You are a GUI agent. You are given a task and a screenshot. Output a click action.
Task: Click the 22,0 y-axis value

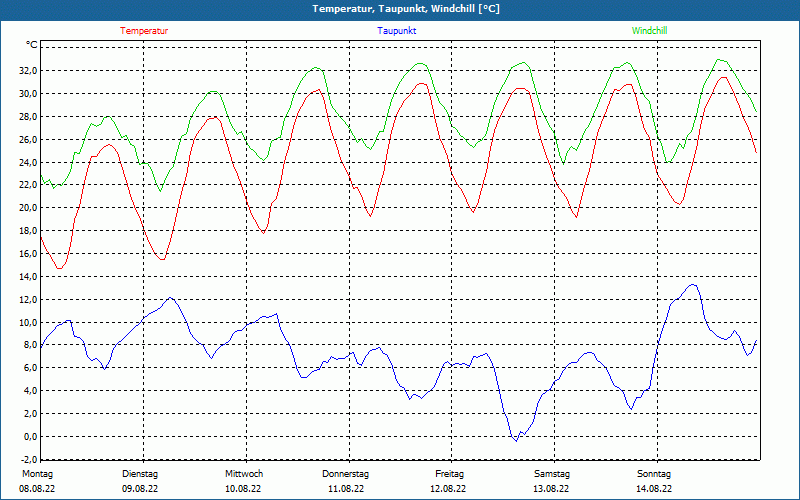[28, 185]
